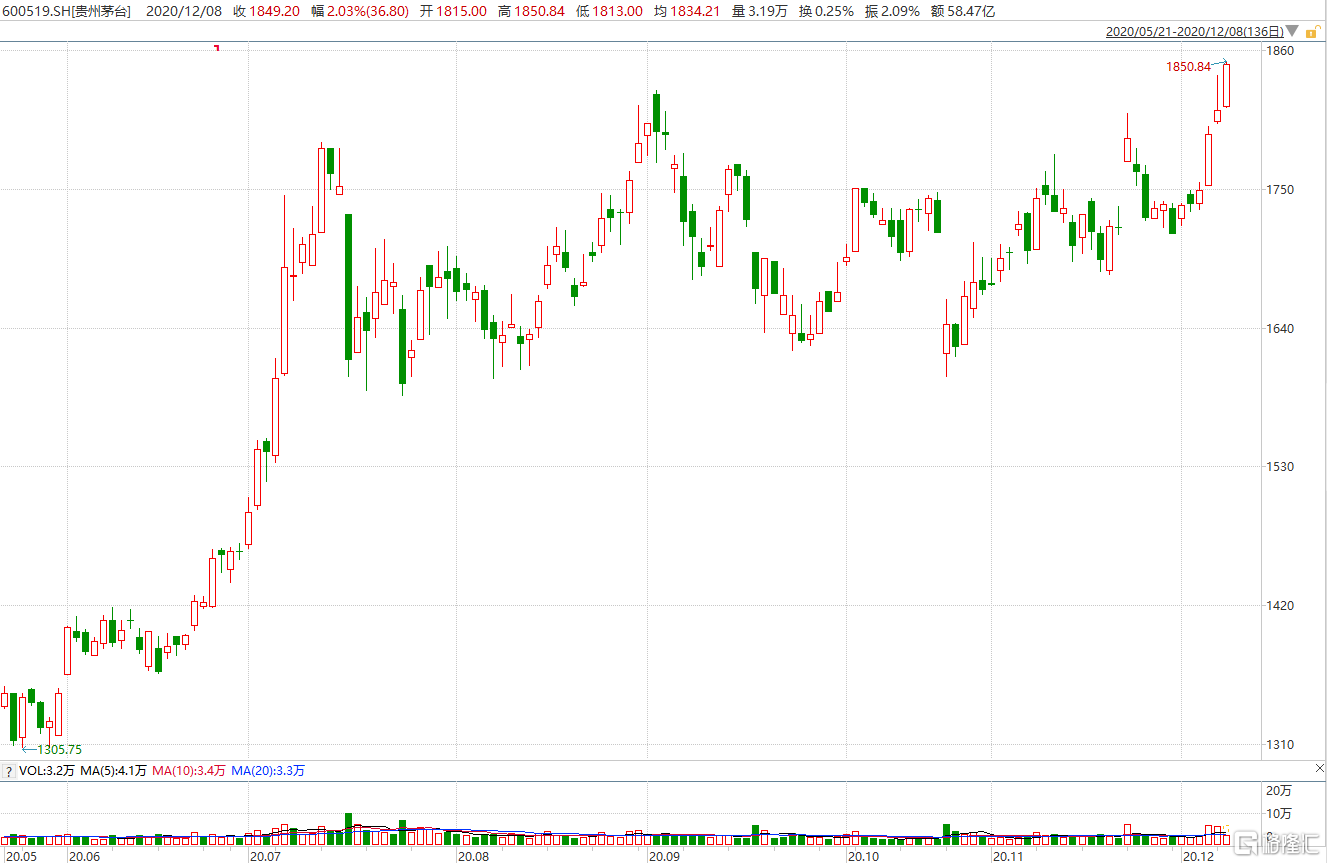Select the latest candlestick at the 1850.84 high
The width and height of the screenshot is (1327, 863).
[x=1226, y=85]
